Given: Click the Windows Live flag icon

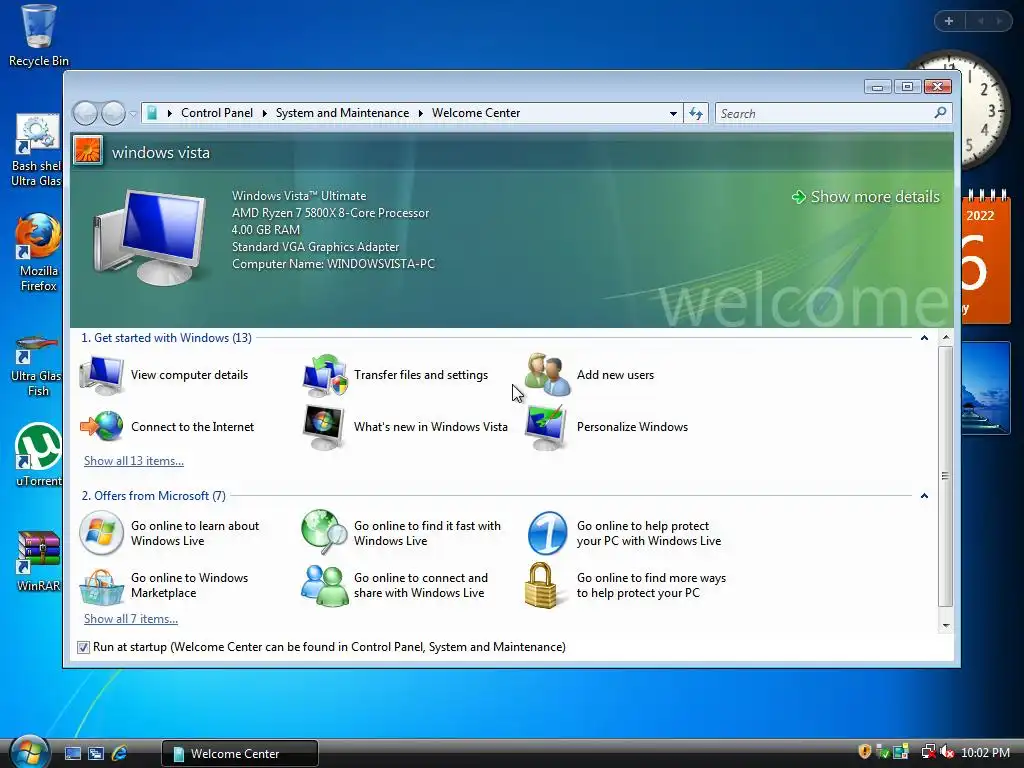Looking at the screenshot, I should pyautogui.click(x=101, y=533).
